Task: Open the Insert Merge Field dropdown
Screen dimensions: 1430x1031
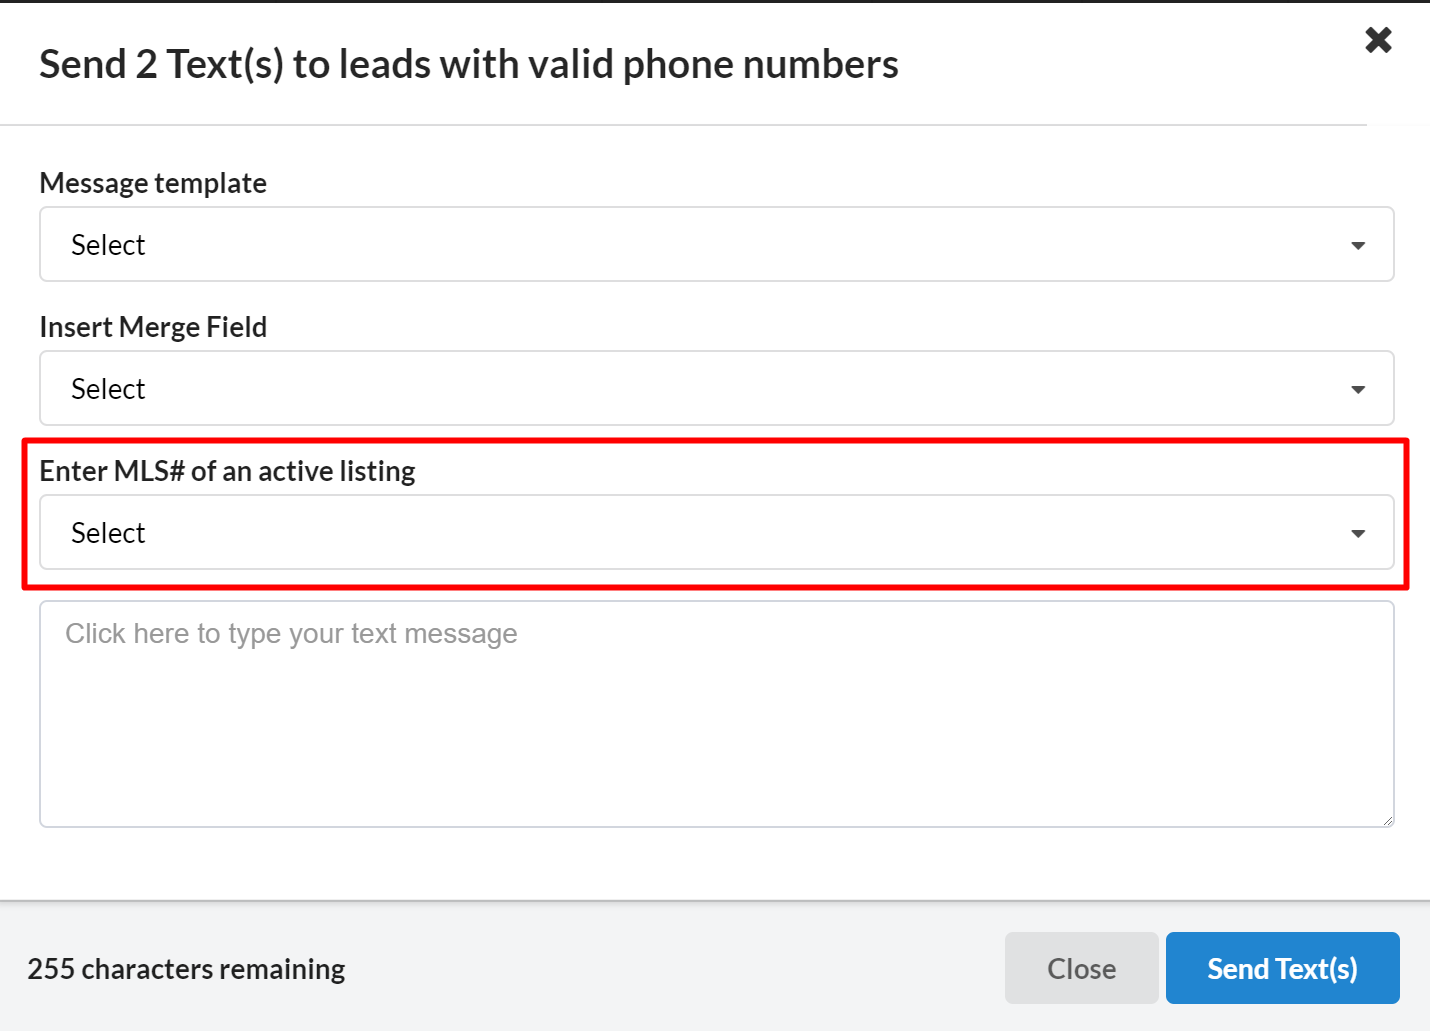Action: (716, 388)
